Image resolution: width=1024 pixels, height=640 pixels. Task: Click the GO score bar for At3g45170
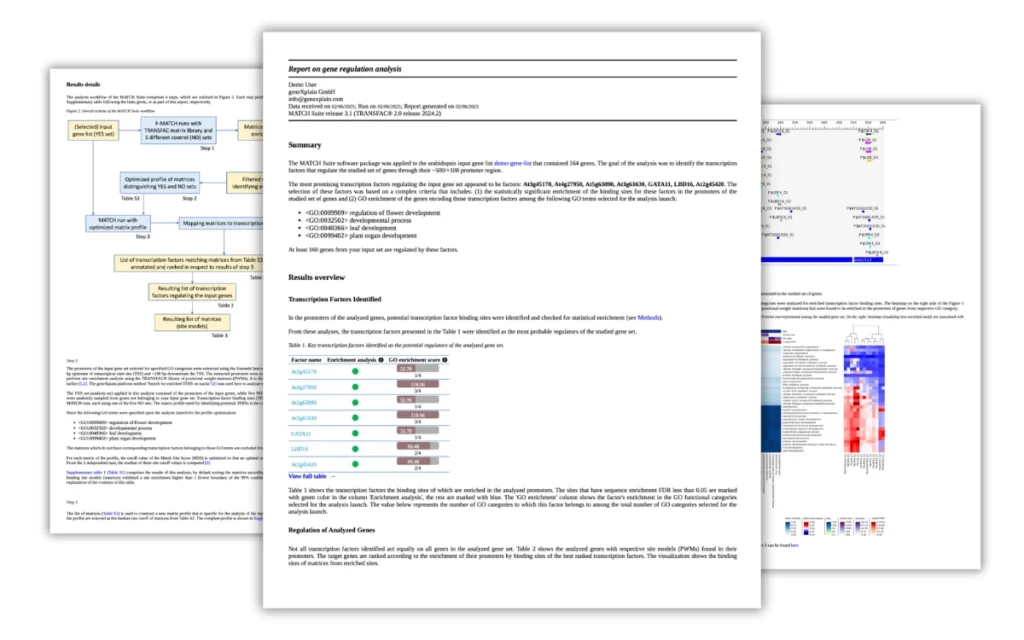point(418,369)
